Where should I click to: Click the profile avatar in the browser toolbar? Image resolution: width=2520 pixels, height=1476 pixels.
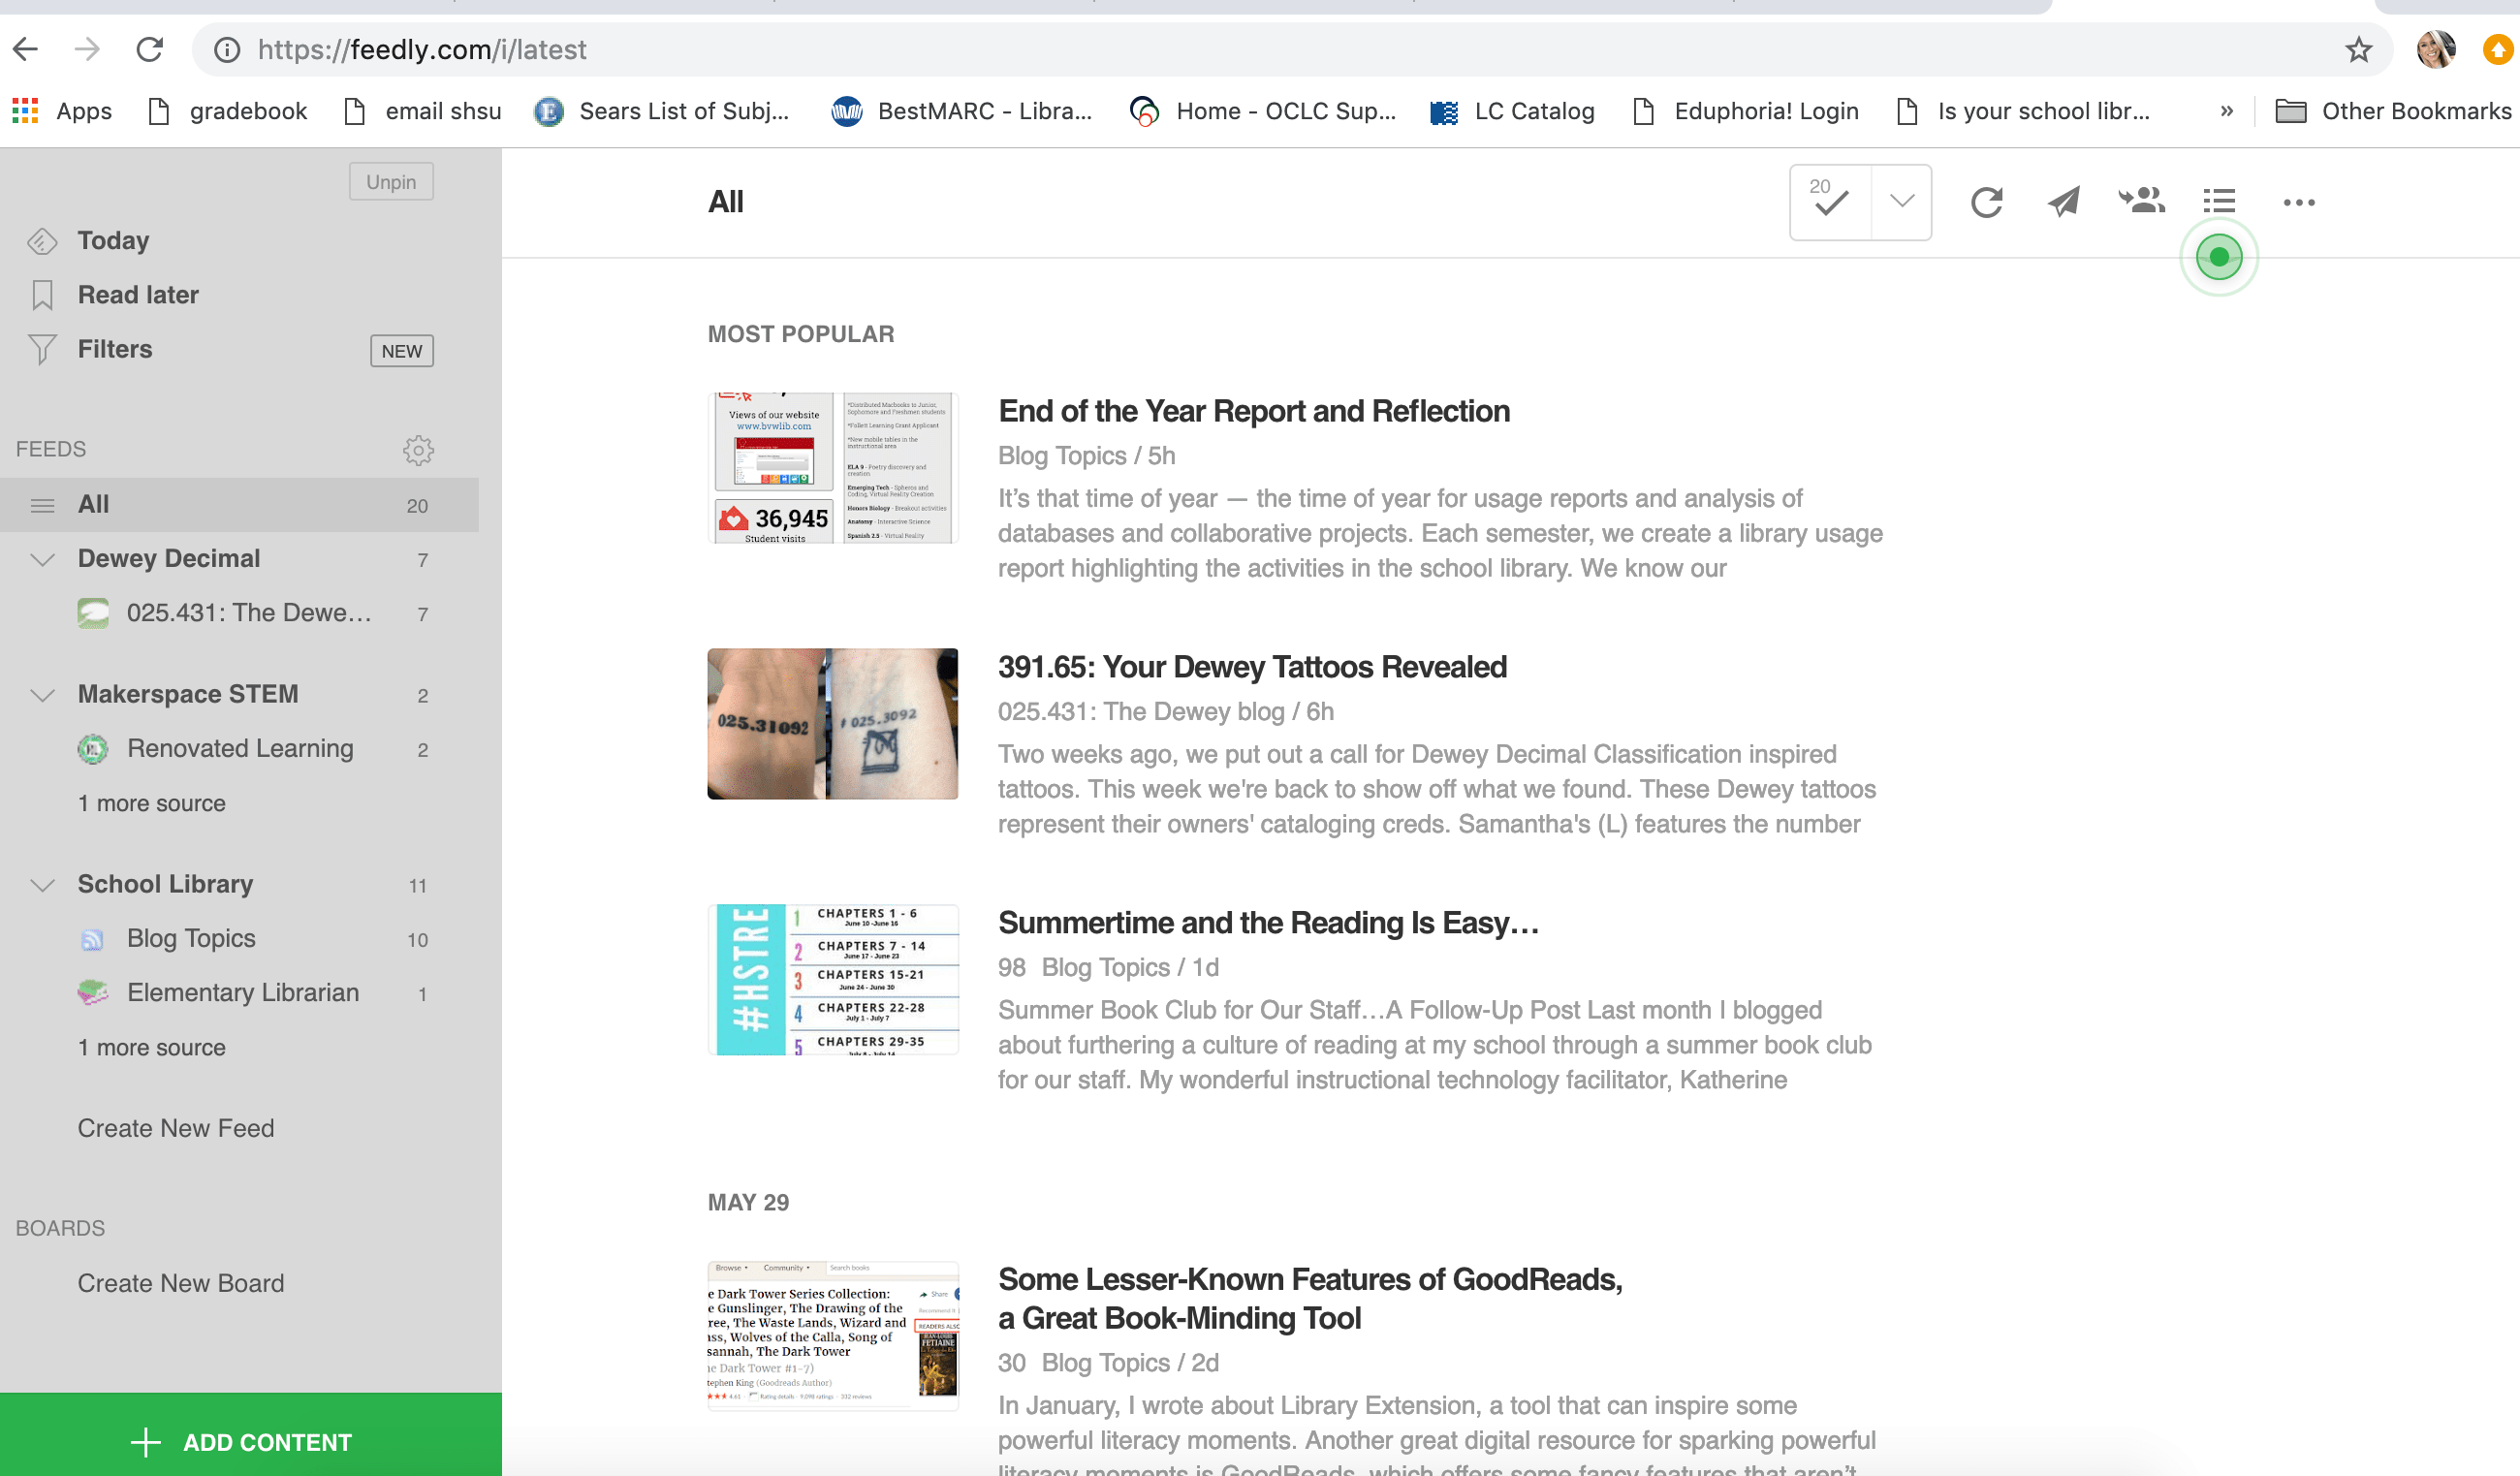click(x=2436, y=49)
